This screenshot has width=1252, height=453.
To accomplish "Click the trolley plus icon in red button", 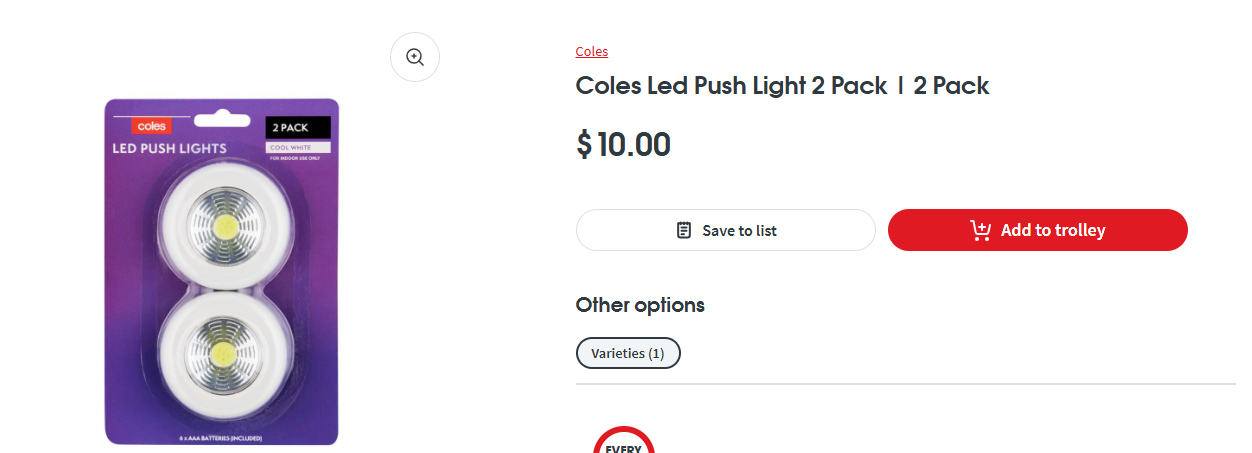I will click(981, 230).
